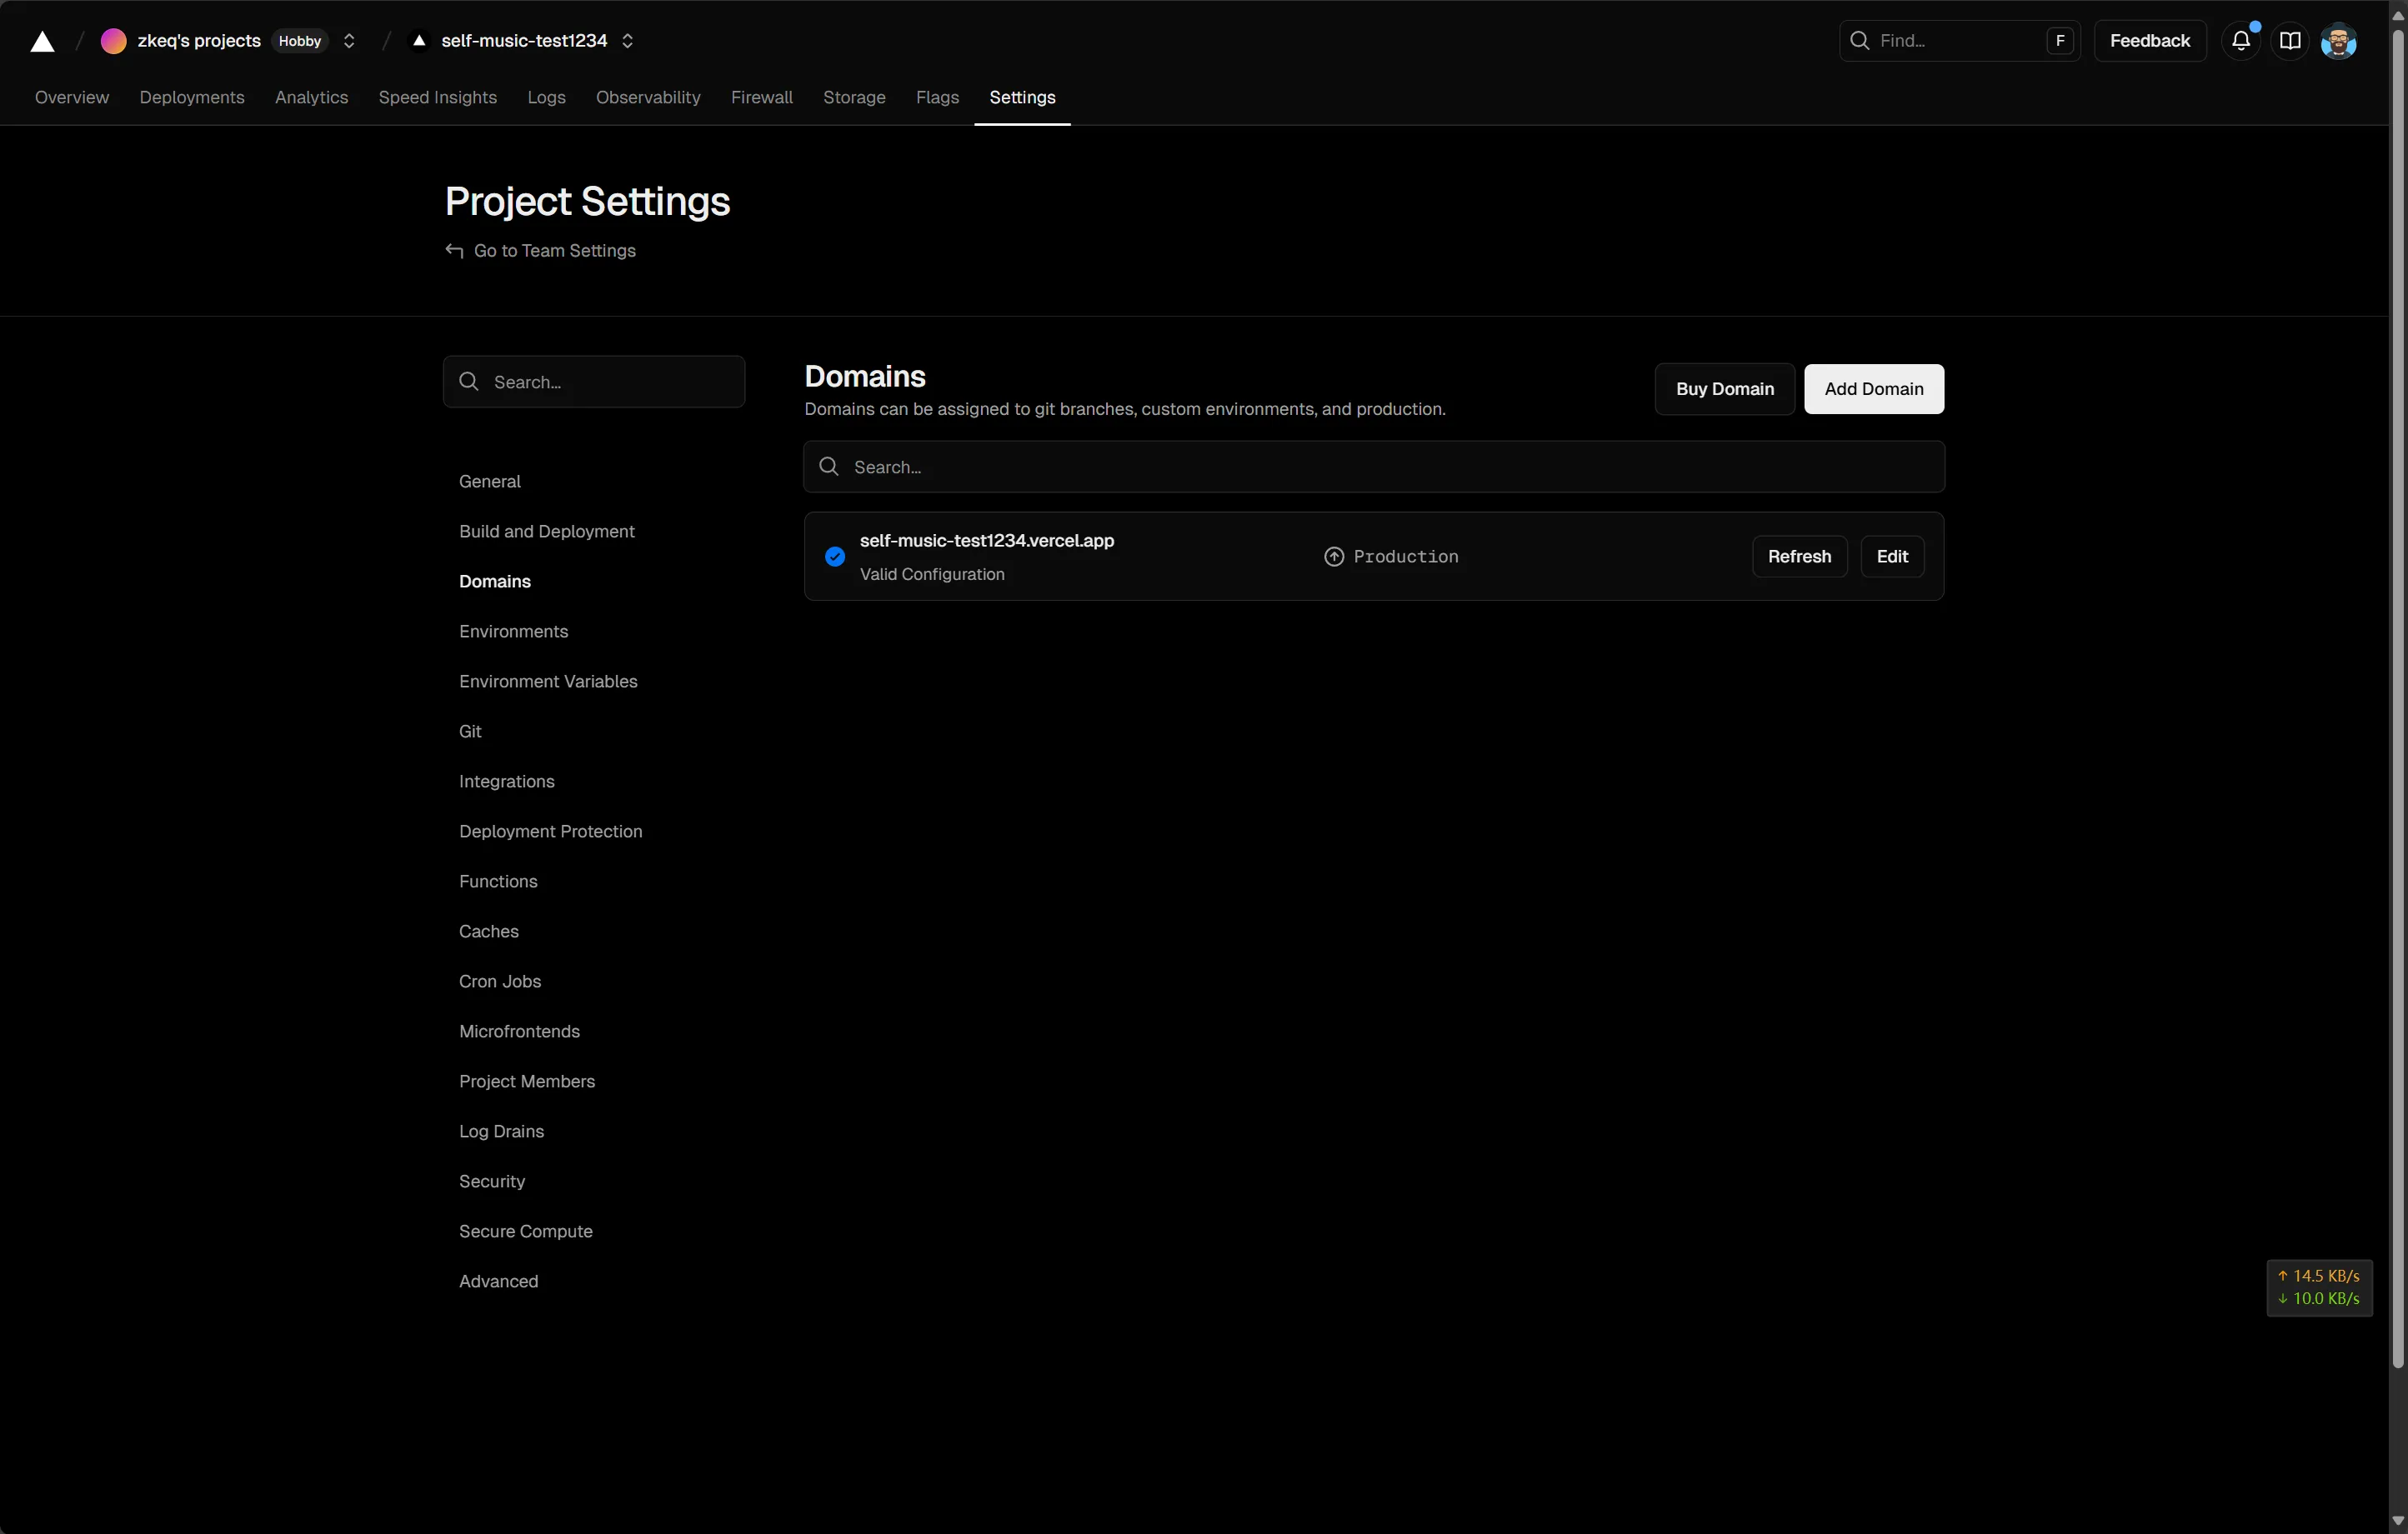The image size is (2408, 1534).
Task: Open Security settings
Action: (492, 1181)
